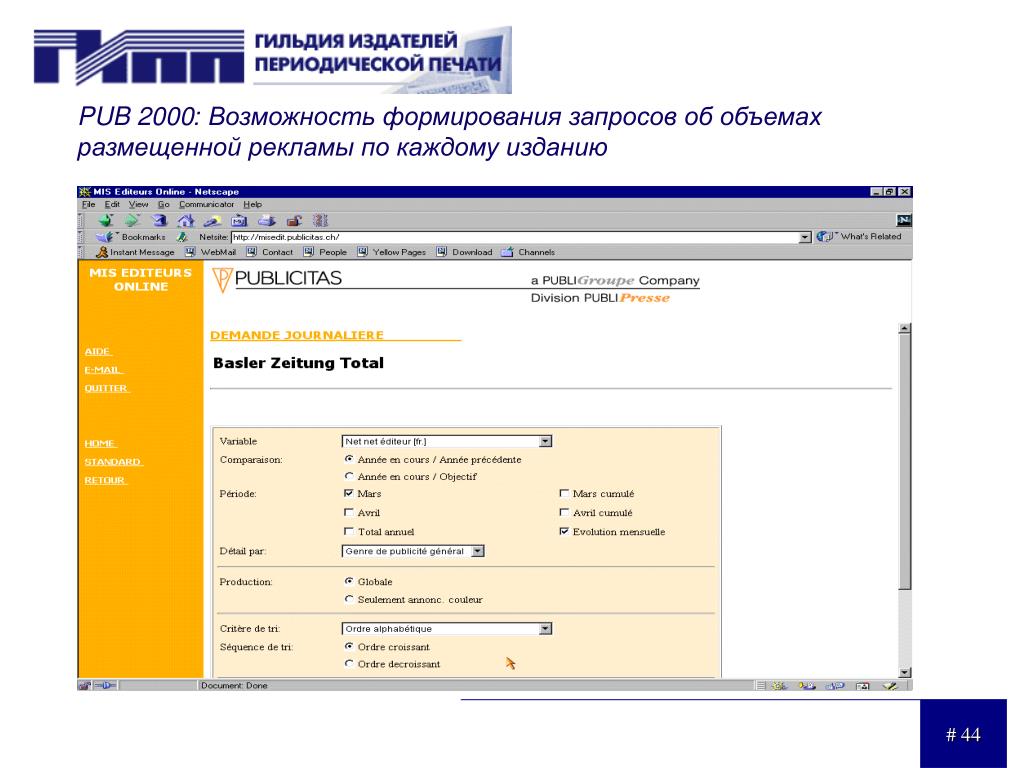Select the Ordre decroissant radio
Screen dimensions: 1024x768
(349, 664)
